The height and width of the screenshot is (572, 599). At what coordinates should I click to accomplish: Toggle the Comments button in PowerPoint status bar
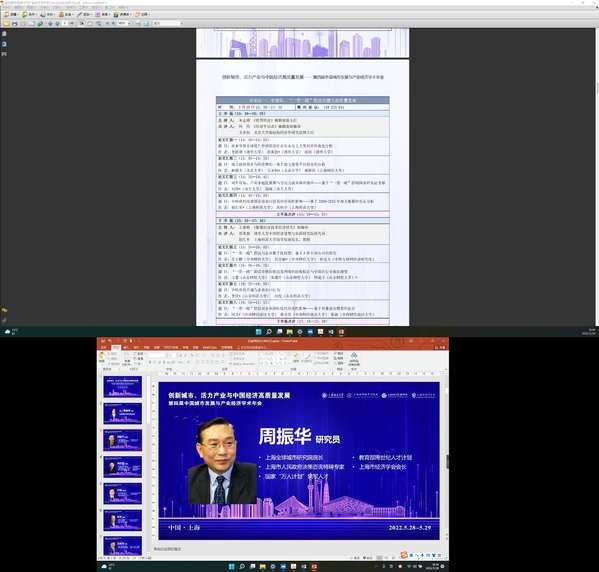[x=367, y=558]
